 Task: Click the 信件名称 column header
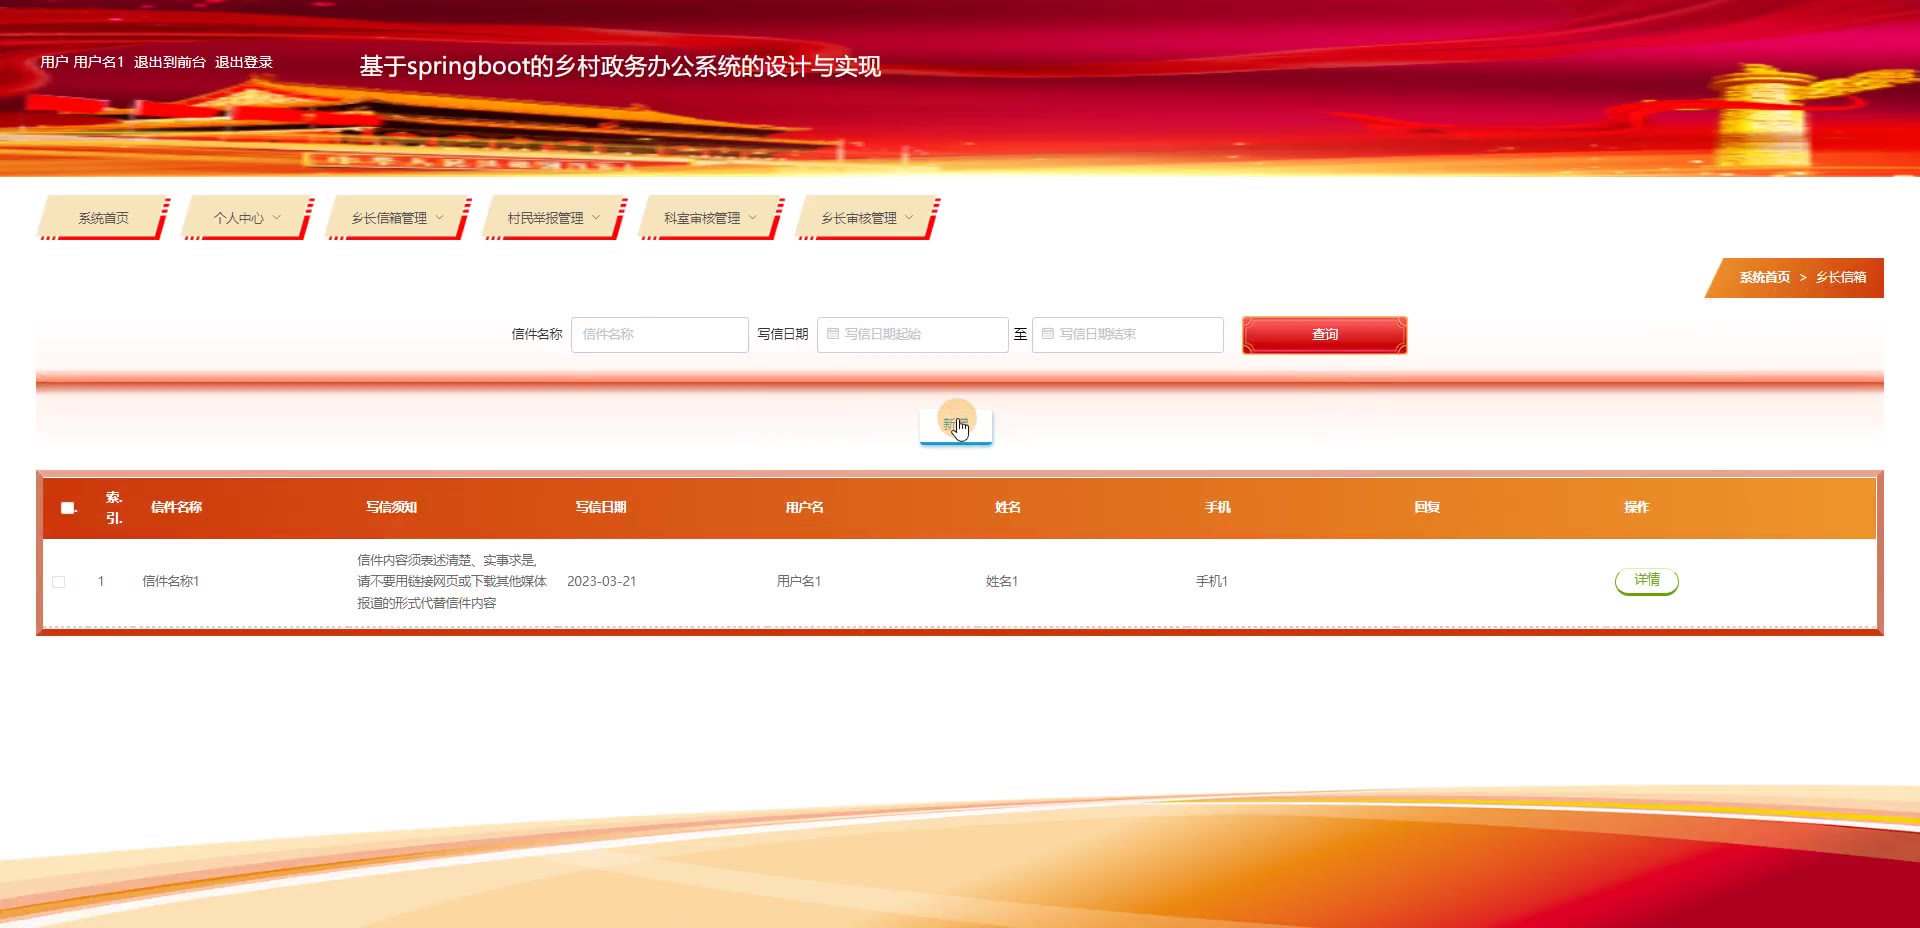click(176, 507)
